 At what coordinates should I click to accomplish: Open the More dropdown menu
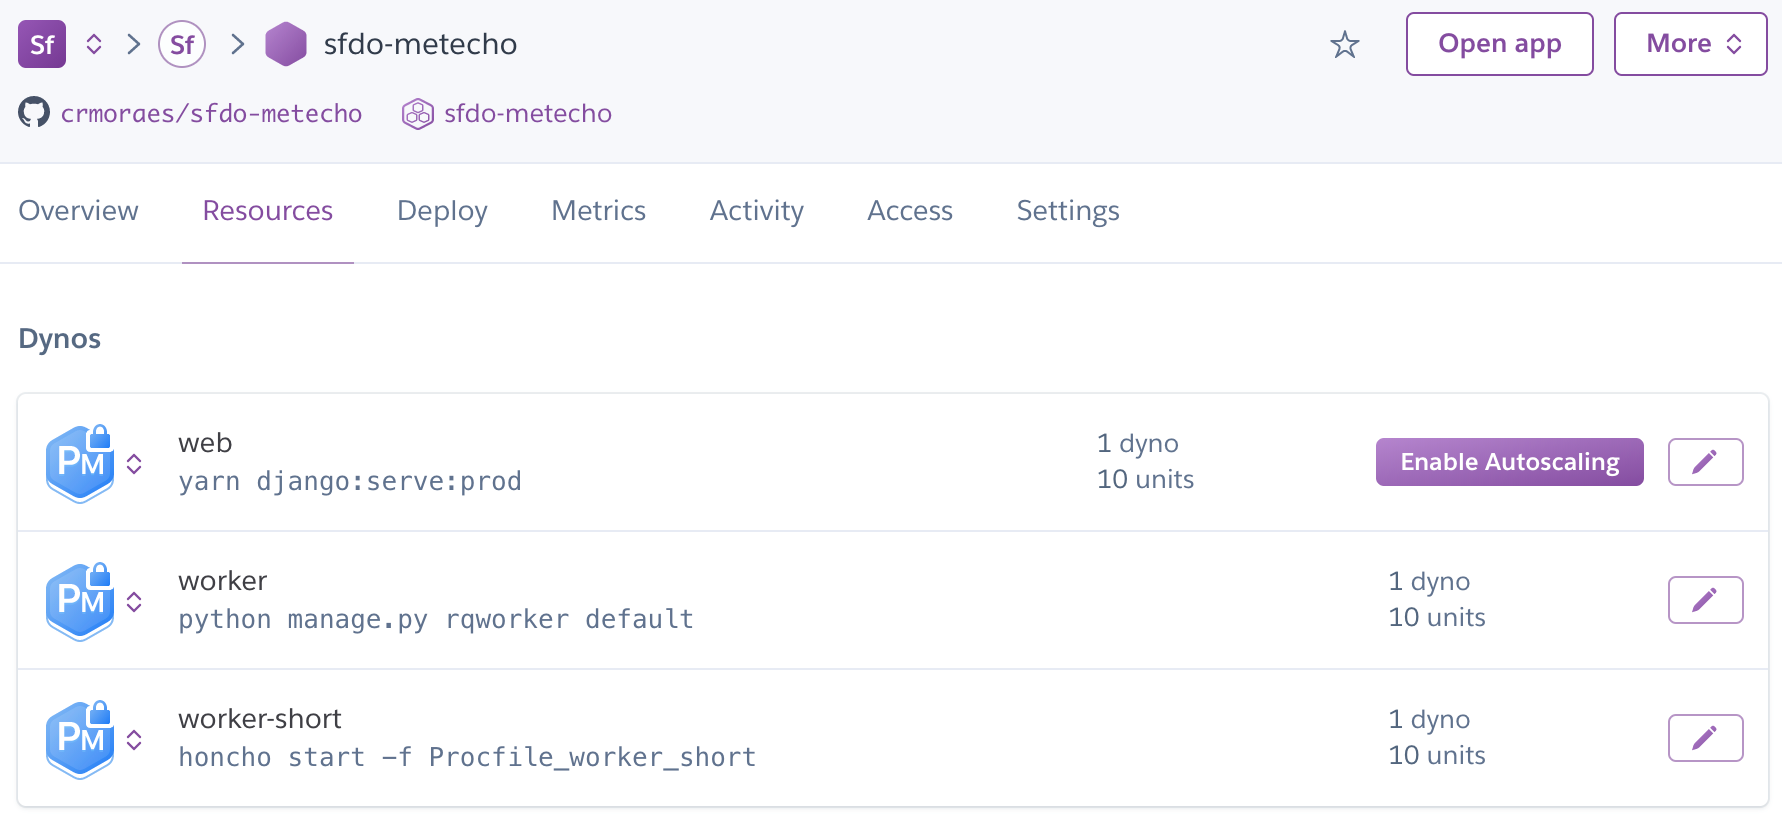pyautogui.click(x=1691, y=44)
